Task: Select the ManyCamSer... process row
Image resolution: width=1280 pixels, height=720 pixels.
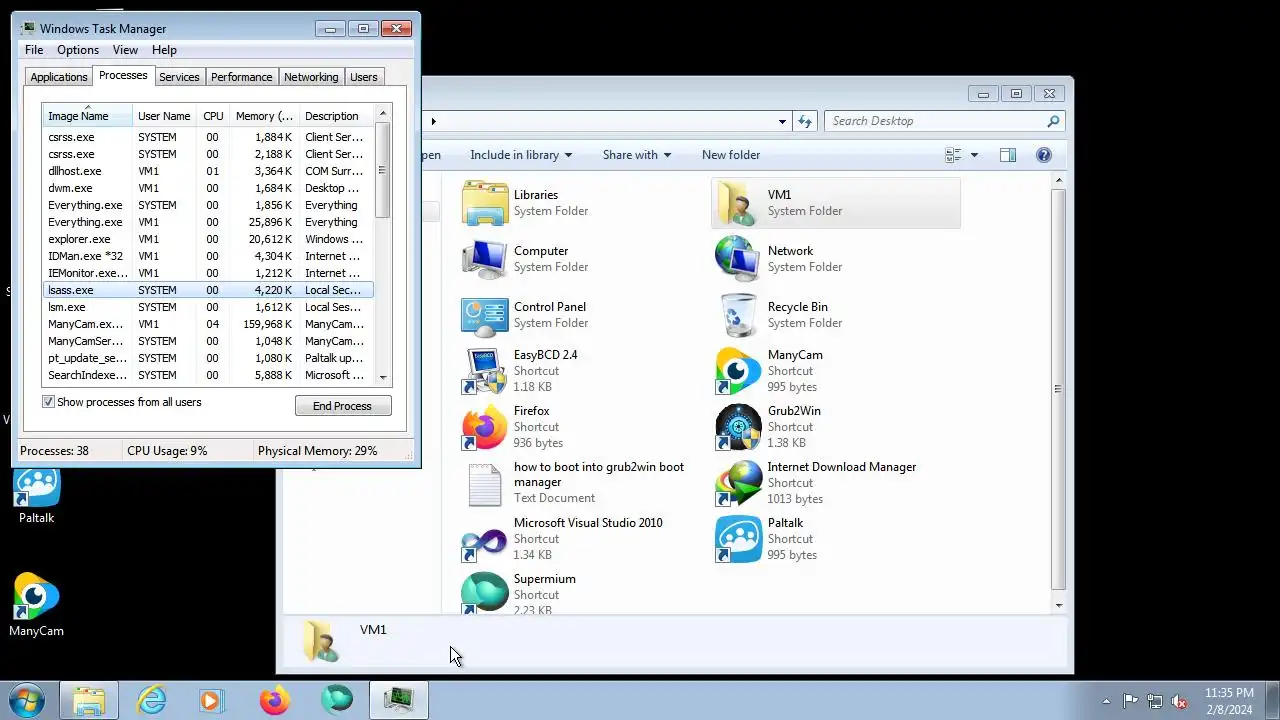Action: [208, 341]
